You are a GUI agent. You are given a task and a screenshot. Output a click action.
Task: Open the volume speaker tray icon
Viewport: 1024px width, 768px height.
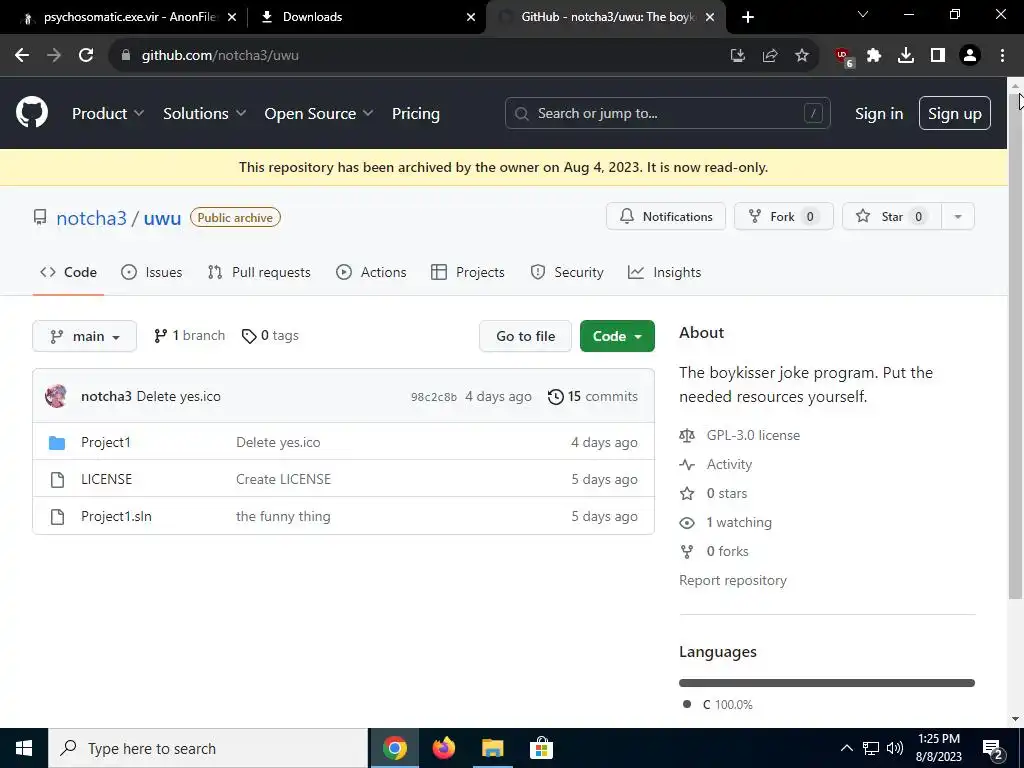[x=895, y=748]
